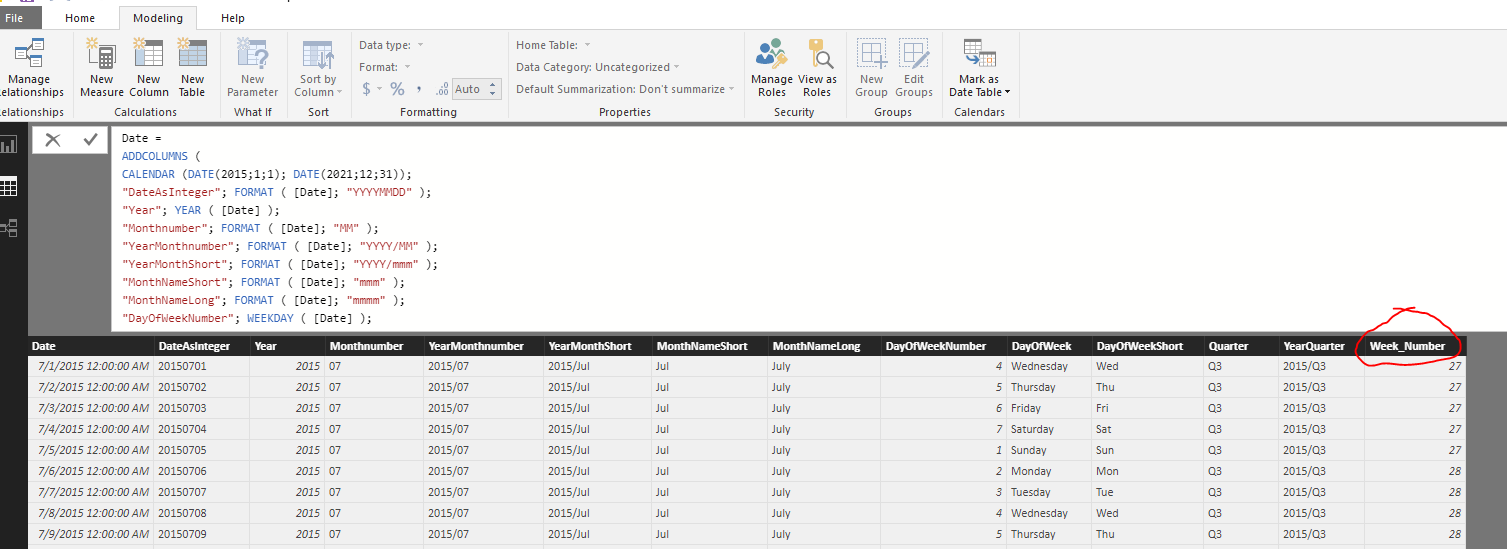
Task: Select the DateAsInteger column header
Action: (x=202, y=346)
